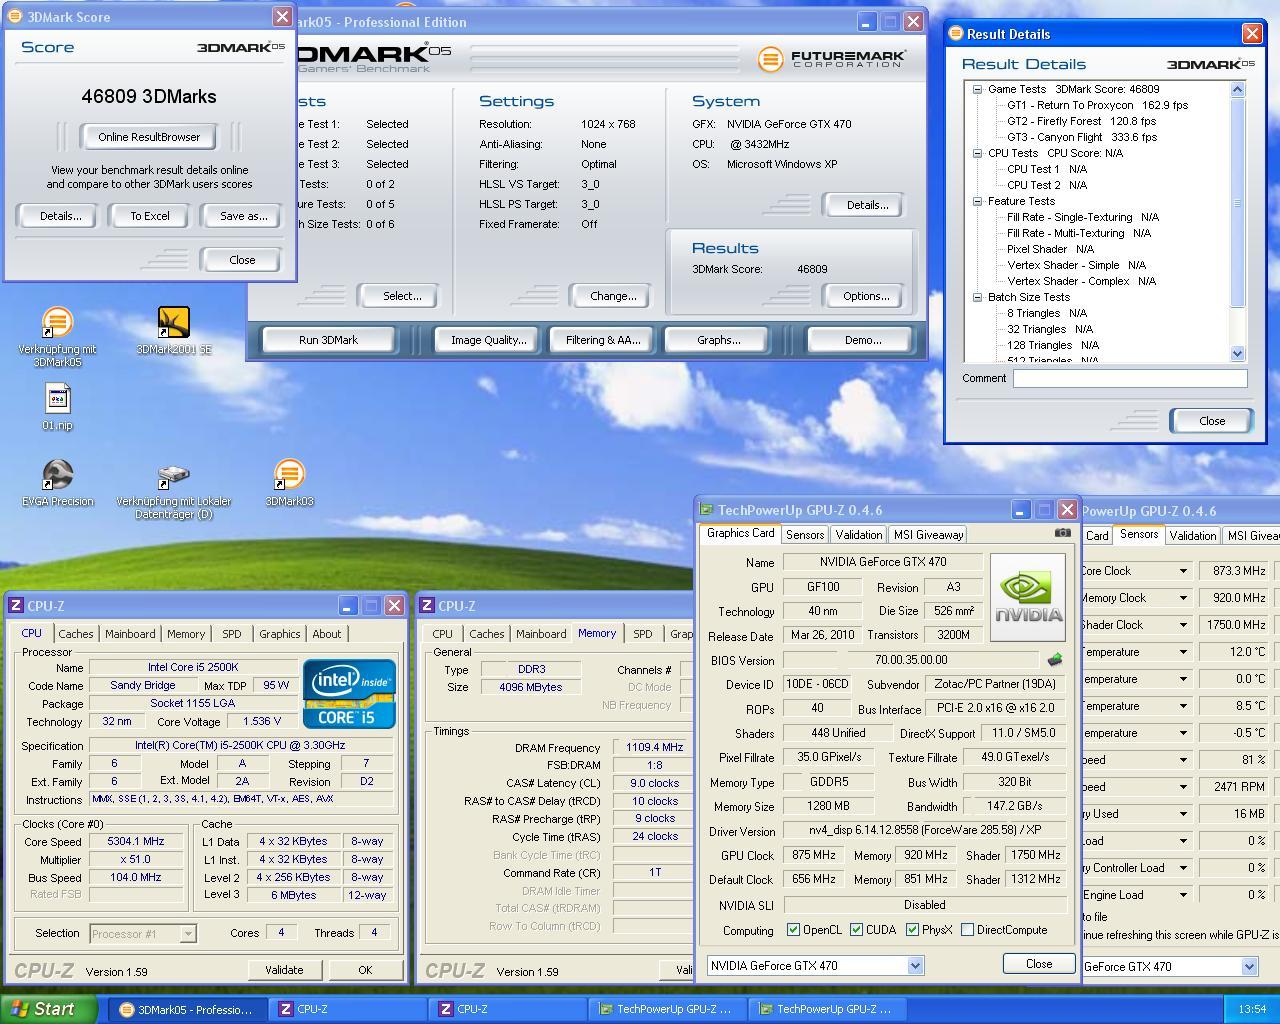Viewport: 1280px width, 1024px height.
Task: Click the Memory CPU-Z window title icon
Action: click(x=427, y=606)
